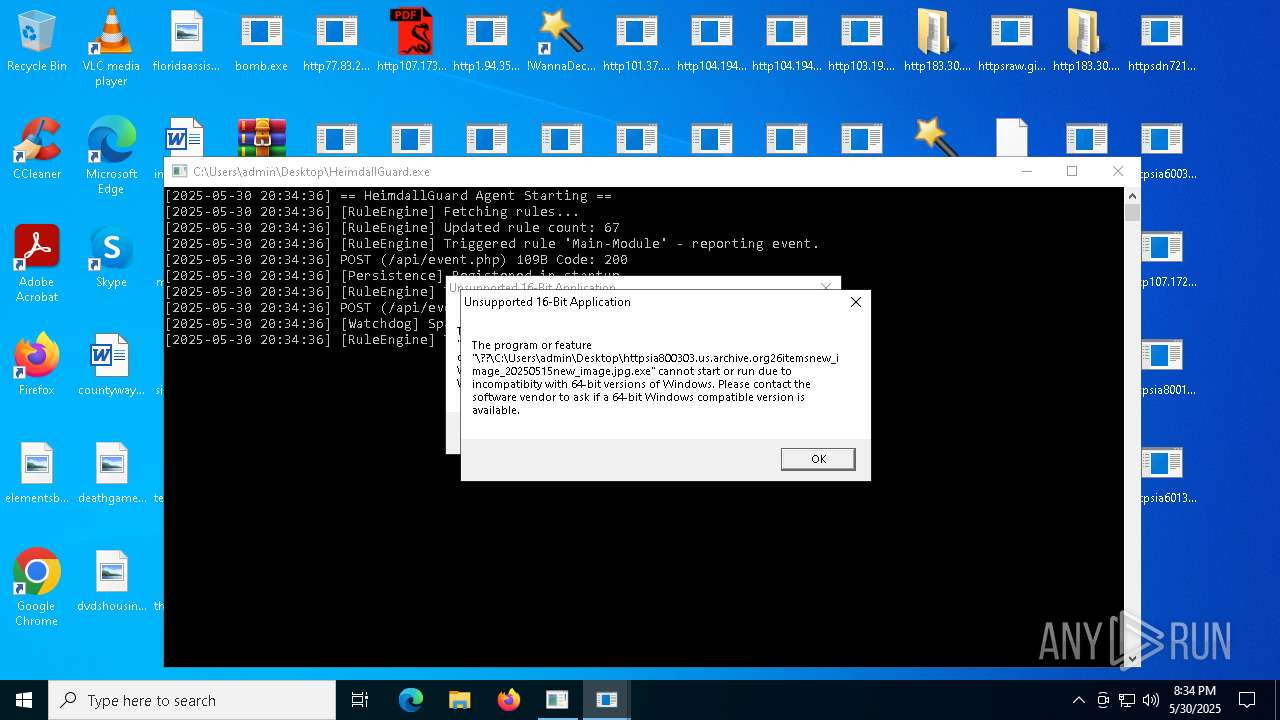The image size is (1280, 720).
Task: Click the taskbar search box
Action: point(192,700)
